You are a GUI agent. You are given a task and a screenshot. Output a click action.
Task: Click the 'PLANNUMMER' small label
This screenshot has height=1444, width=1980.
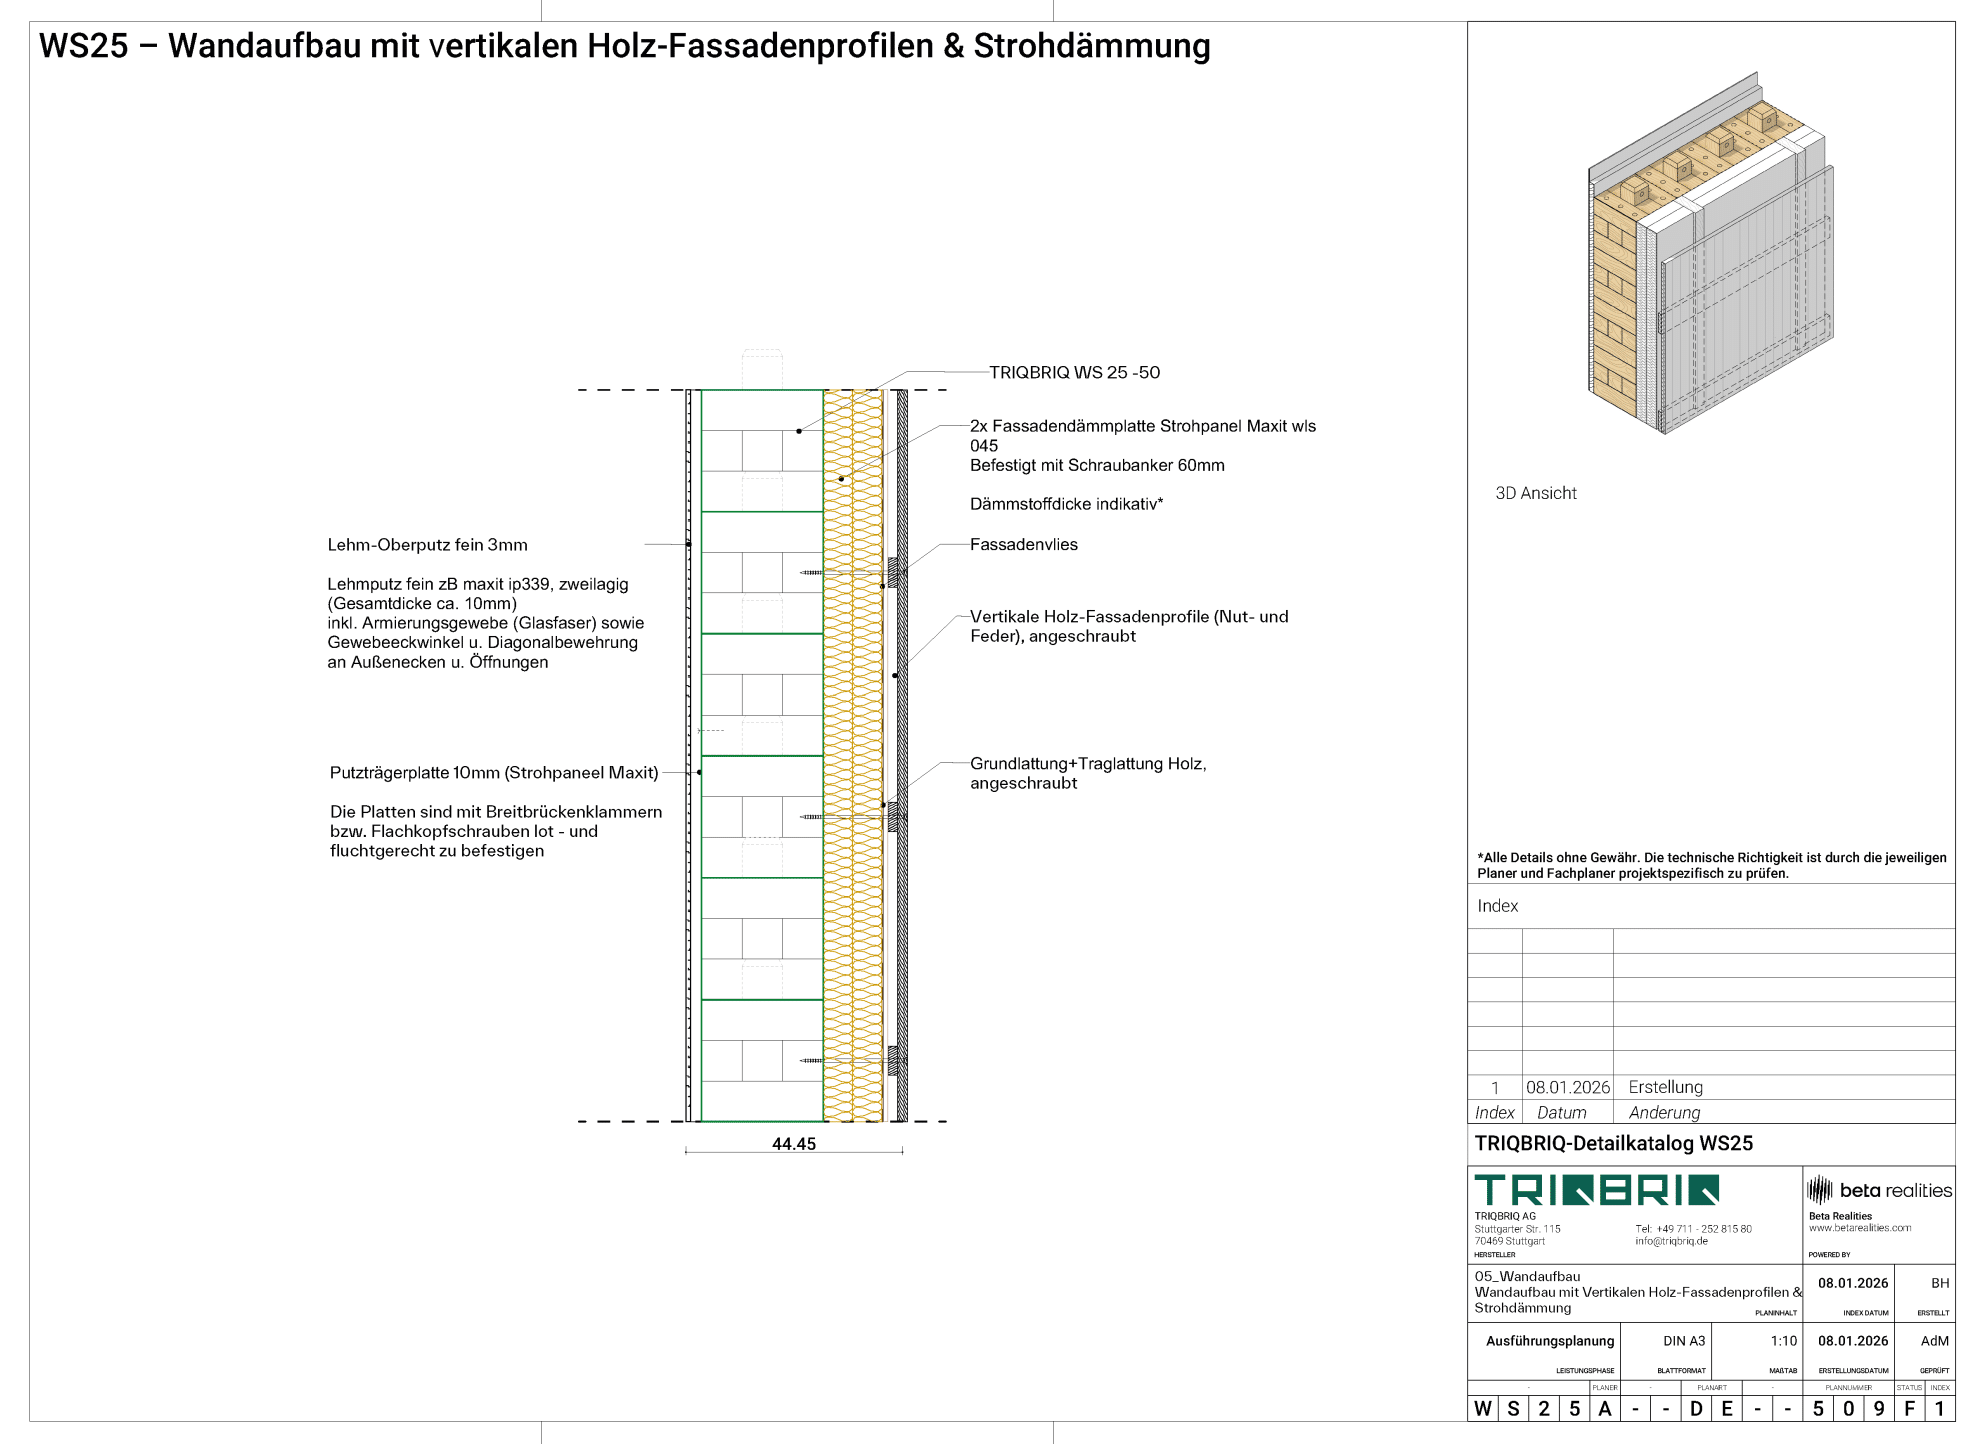pyautogui.click(x=1848, y=1388)
